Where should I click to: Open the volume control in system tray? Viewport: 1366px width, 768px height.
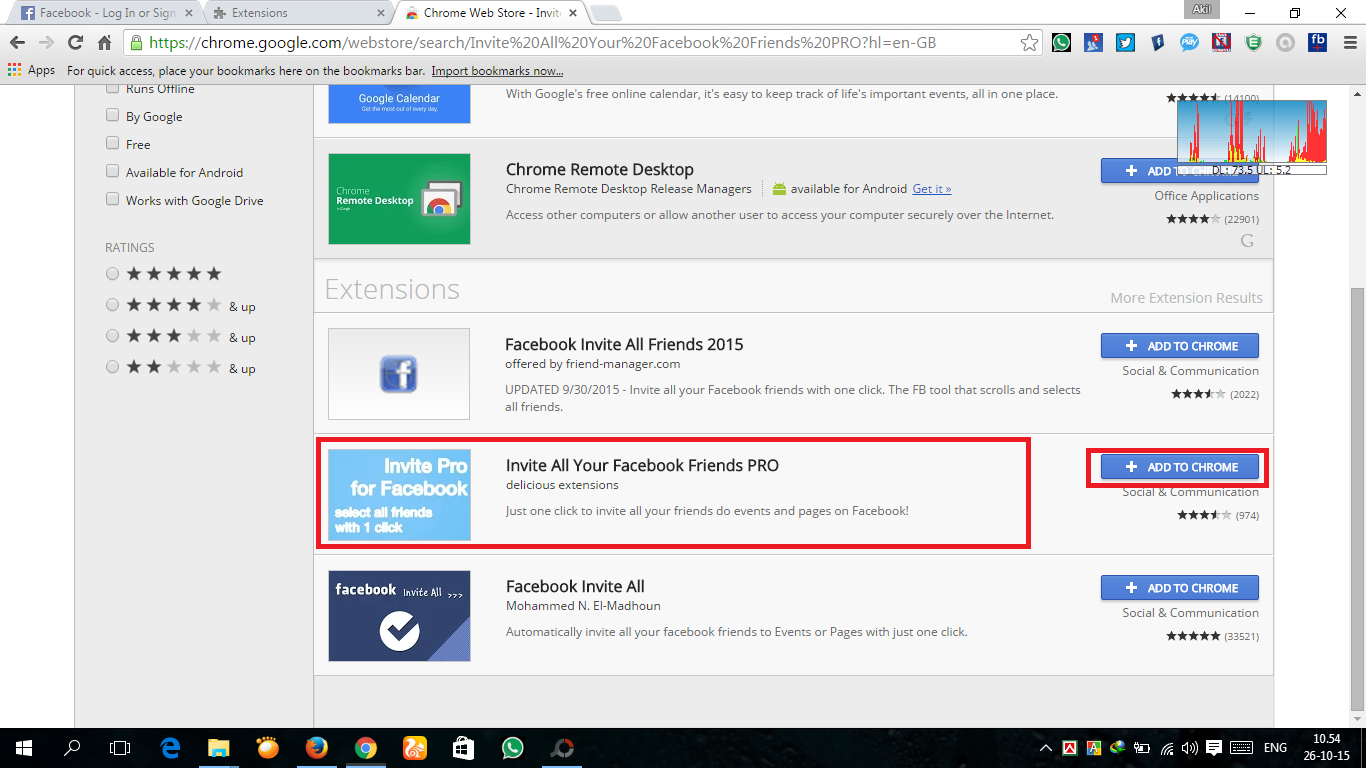1189,747
